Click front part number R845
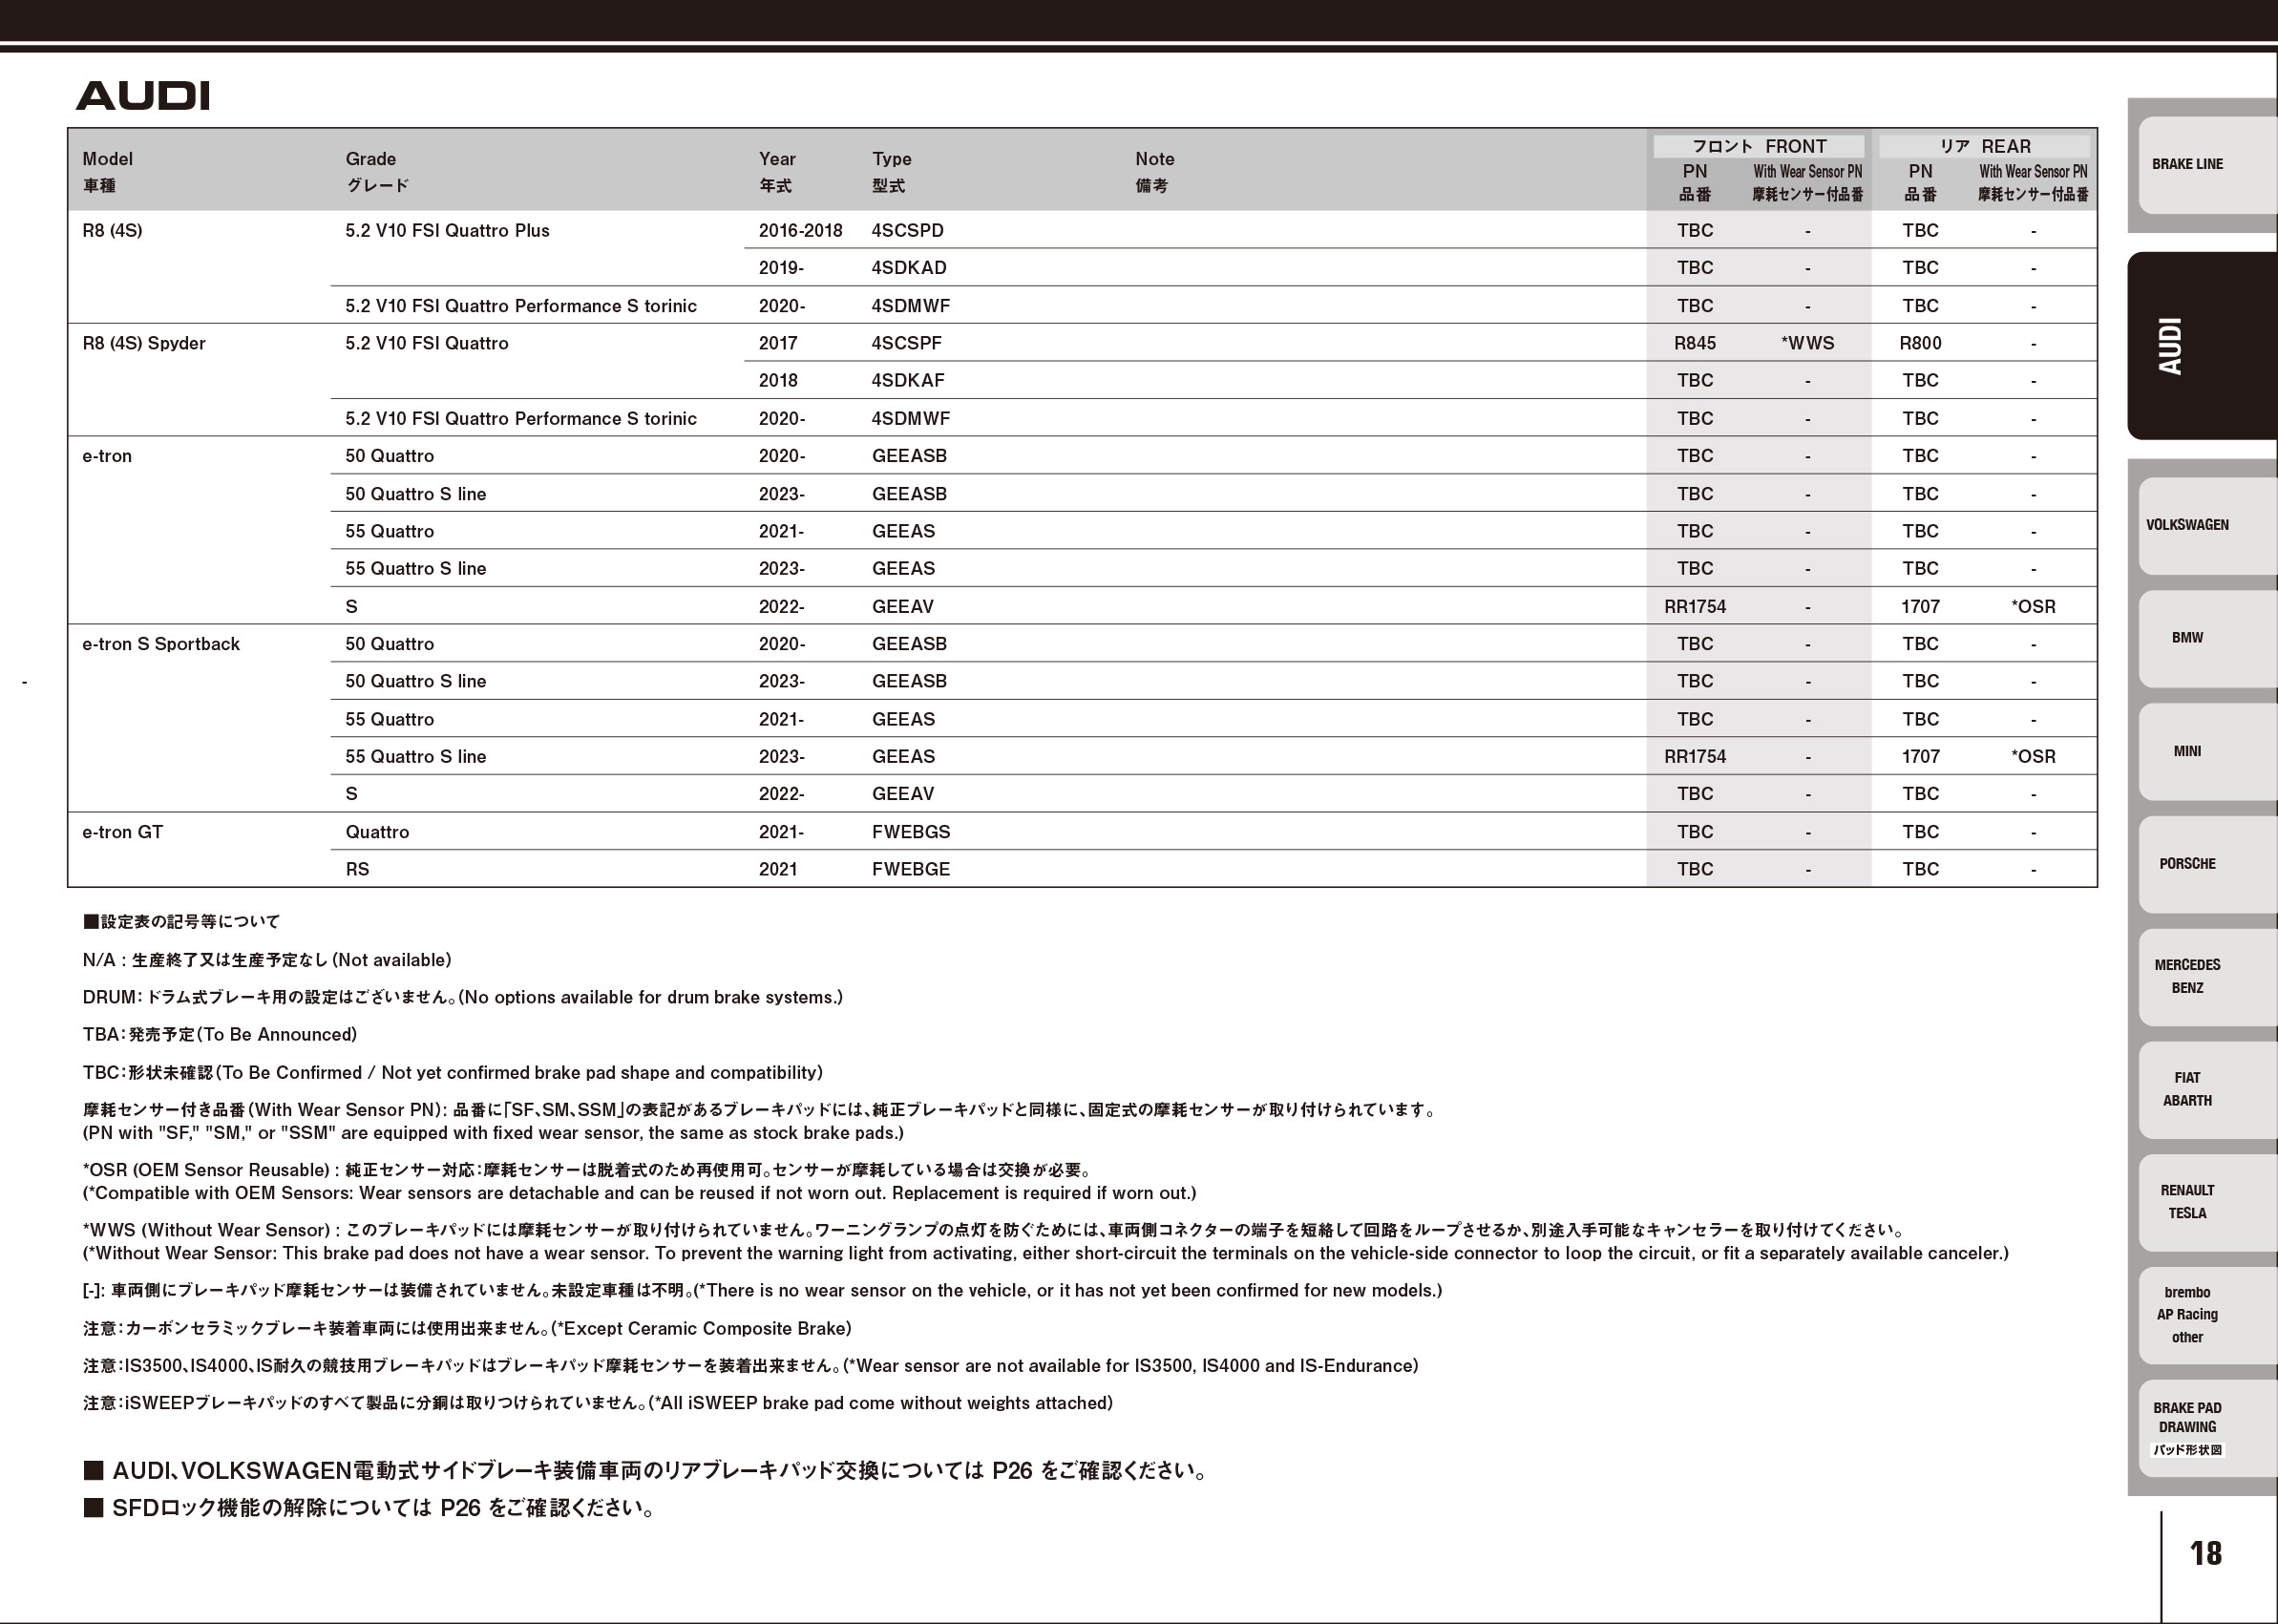2278x1624 pixels. point(1695,343)
